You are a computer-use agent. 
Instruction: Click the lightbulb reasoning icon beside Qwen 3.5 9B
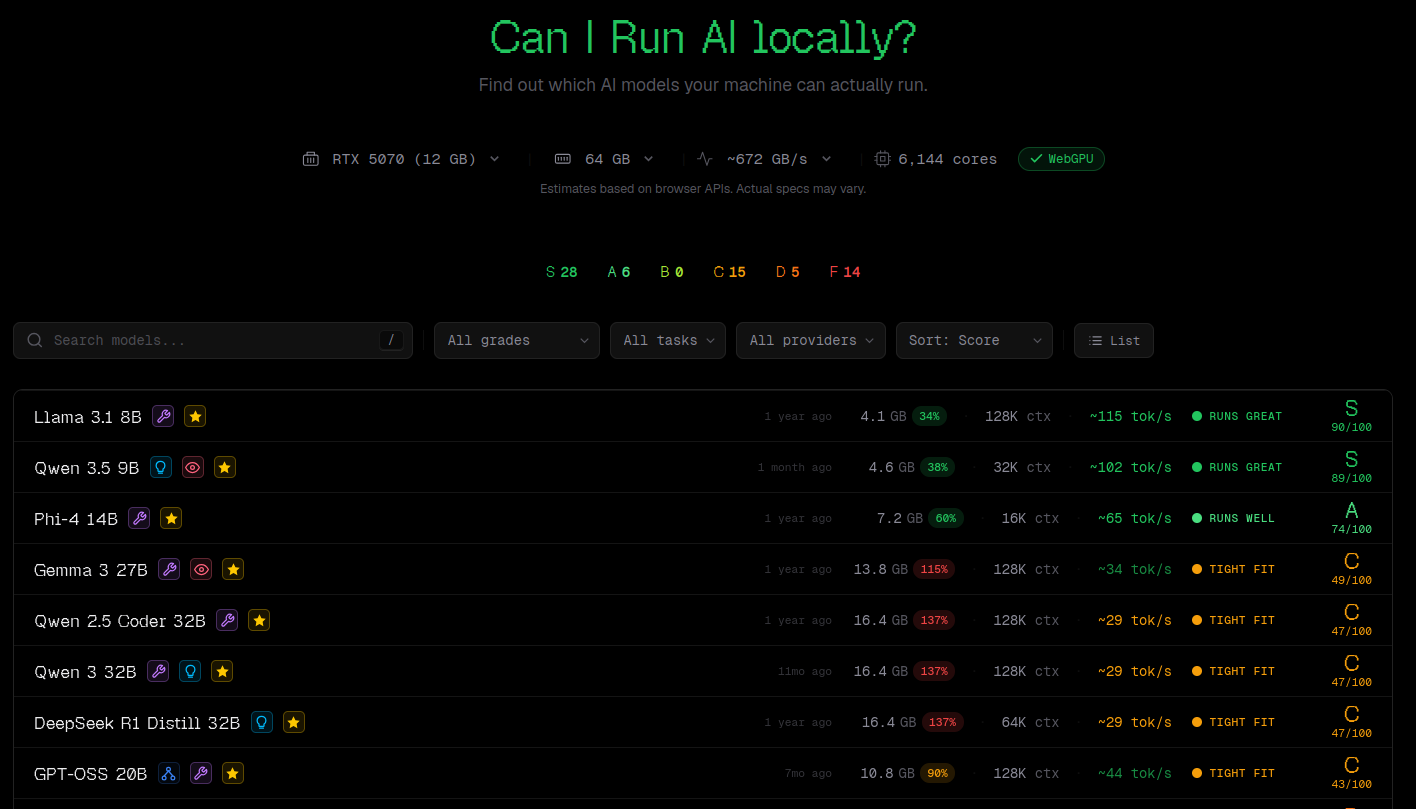(161, 467)
